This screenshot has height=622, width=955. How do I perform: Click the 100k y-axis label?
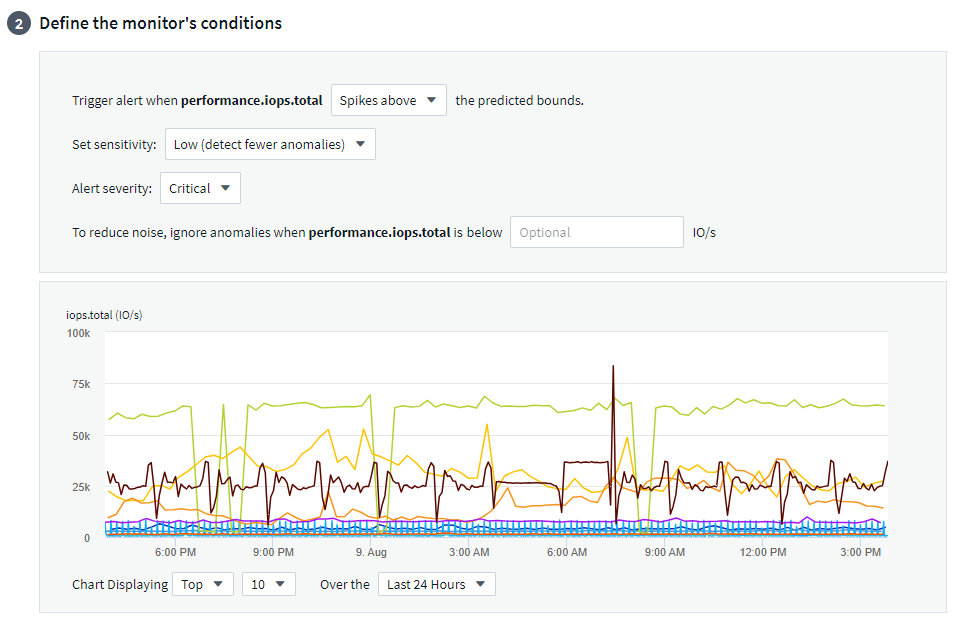[78, 331]
